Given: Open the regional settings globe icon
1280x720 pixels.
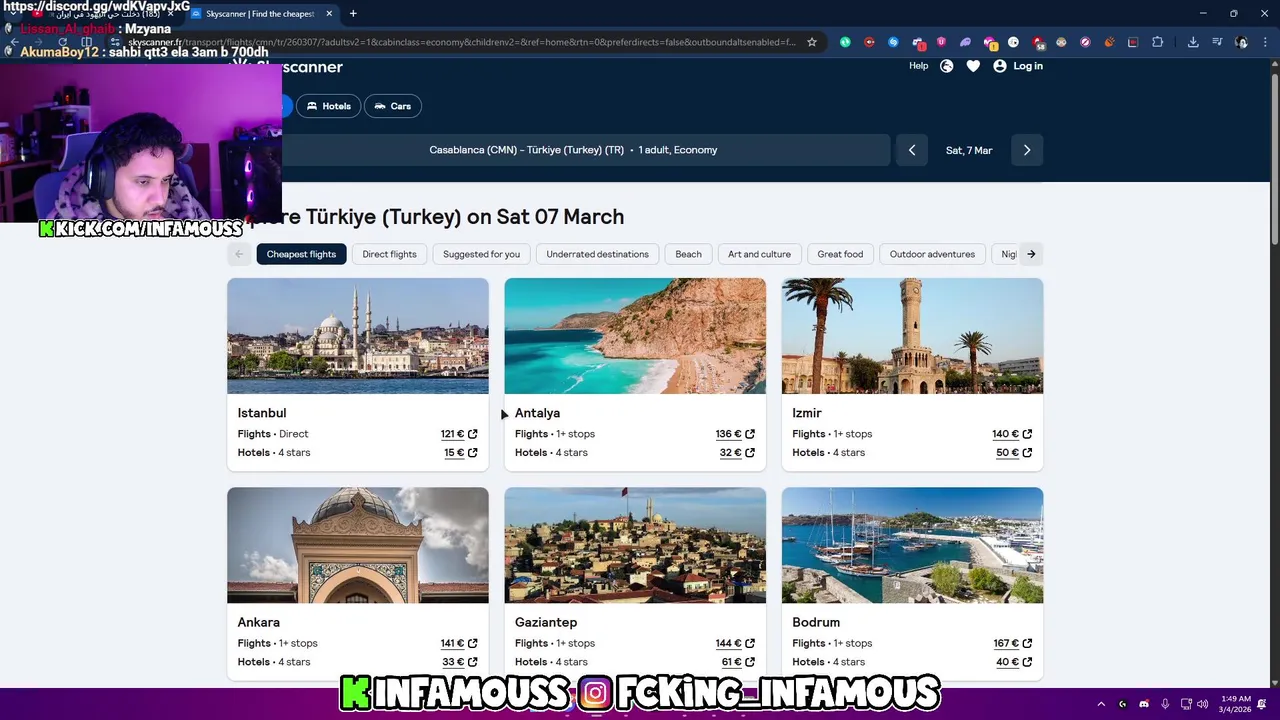Looking at the screenshot, I should tap(947, 66).
